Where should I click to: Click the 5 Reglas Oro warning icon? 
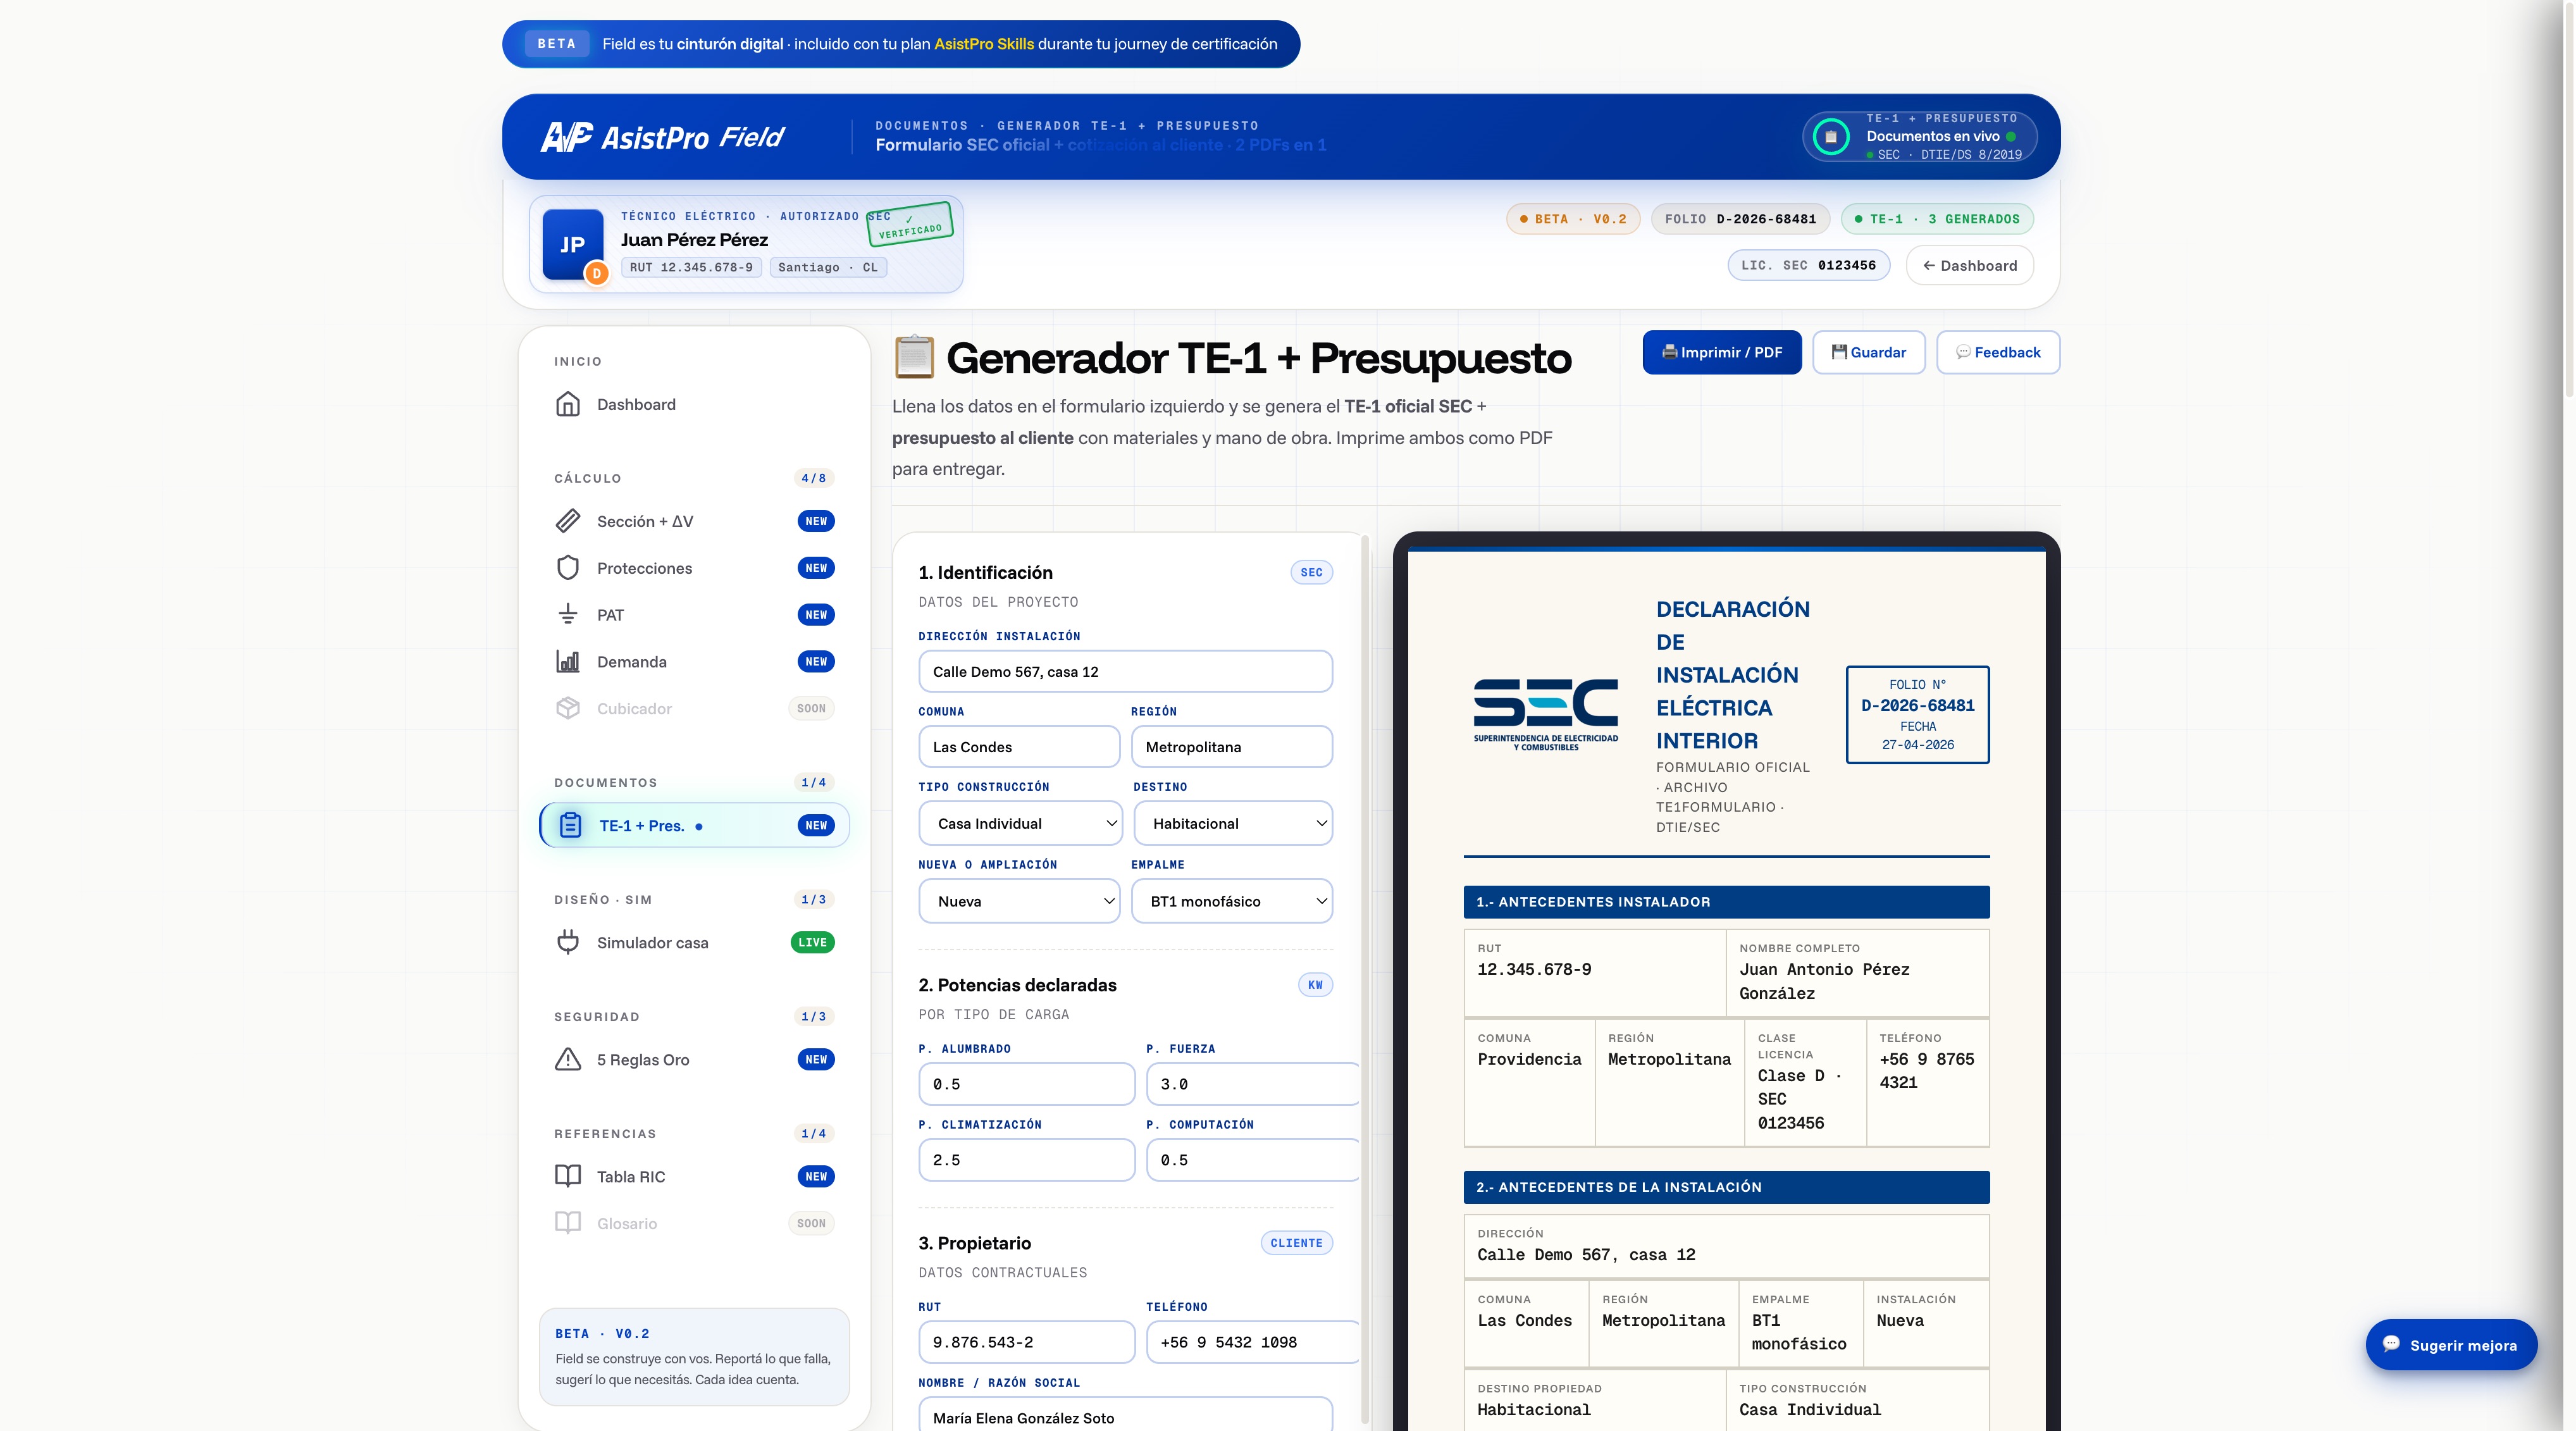click(x=568, y=1059)
